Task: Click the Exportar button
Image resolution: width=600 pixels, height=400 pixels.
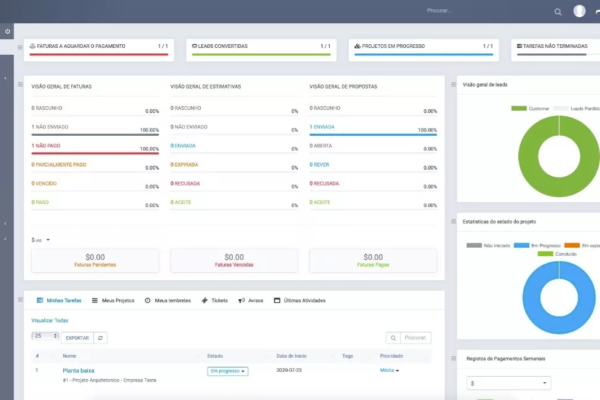Action: pos(77,338)
